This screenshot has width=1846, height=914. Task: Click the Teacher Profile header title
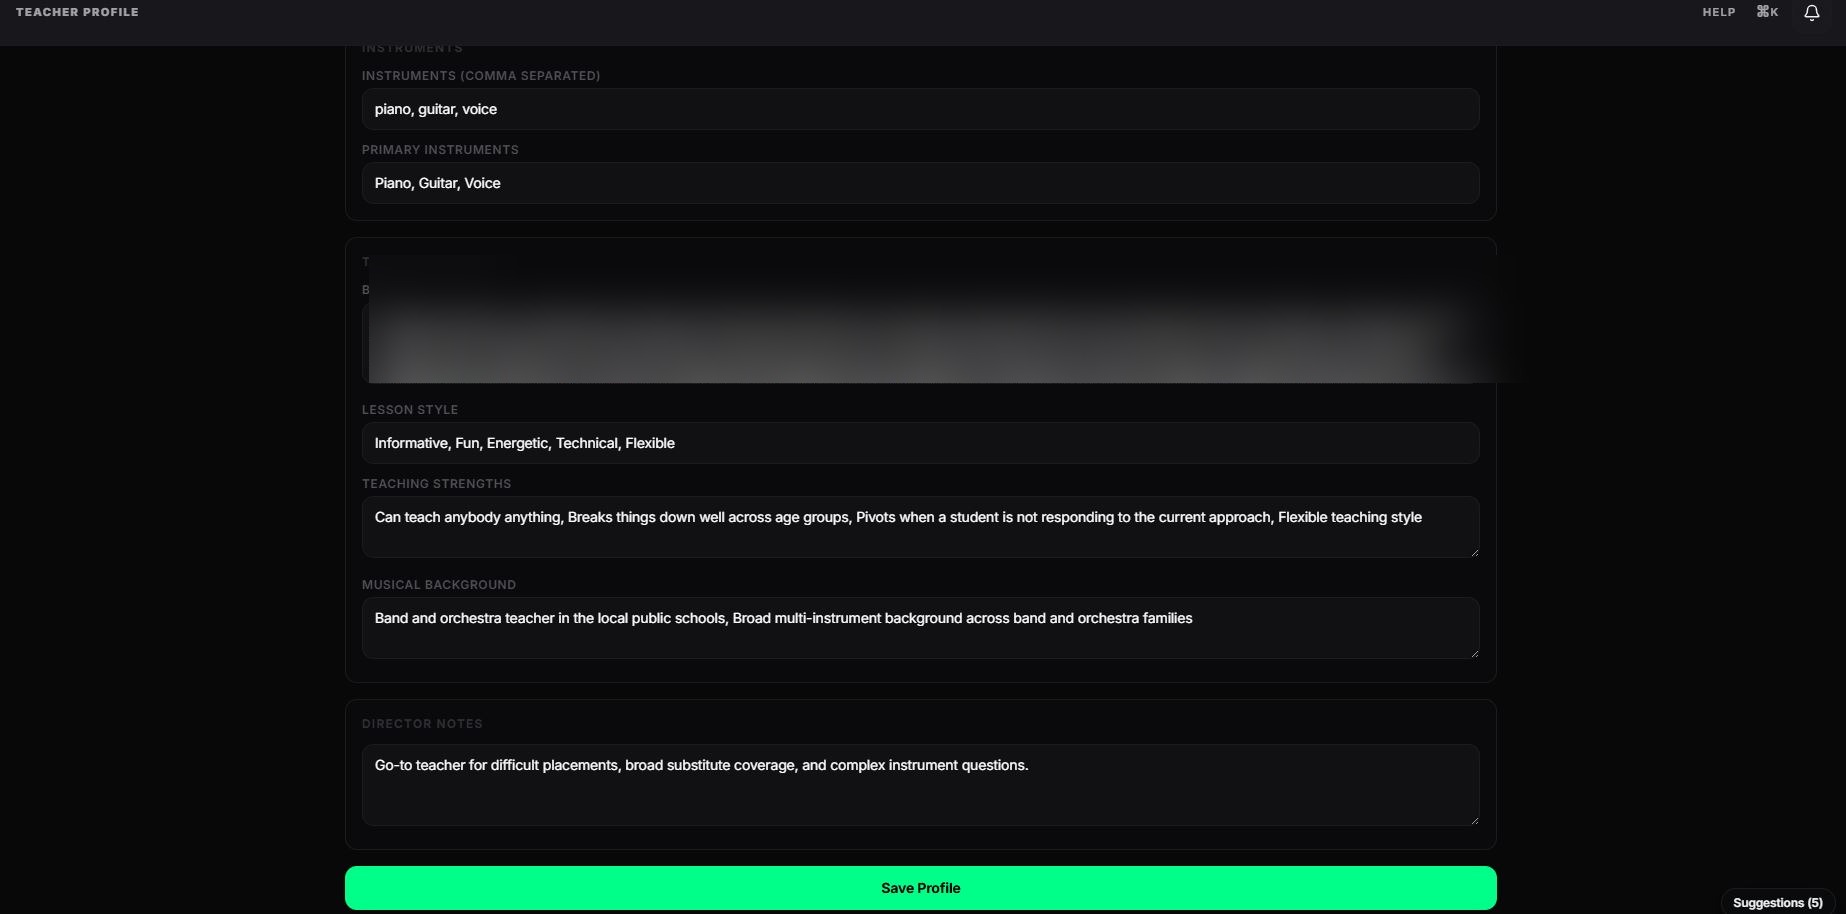(77, 12)
